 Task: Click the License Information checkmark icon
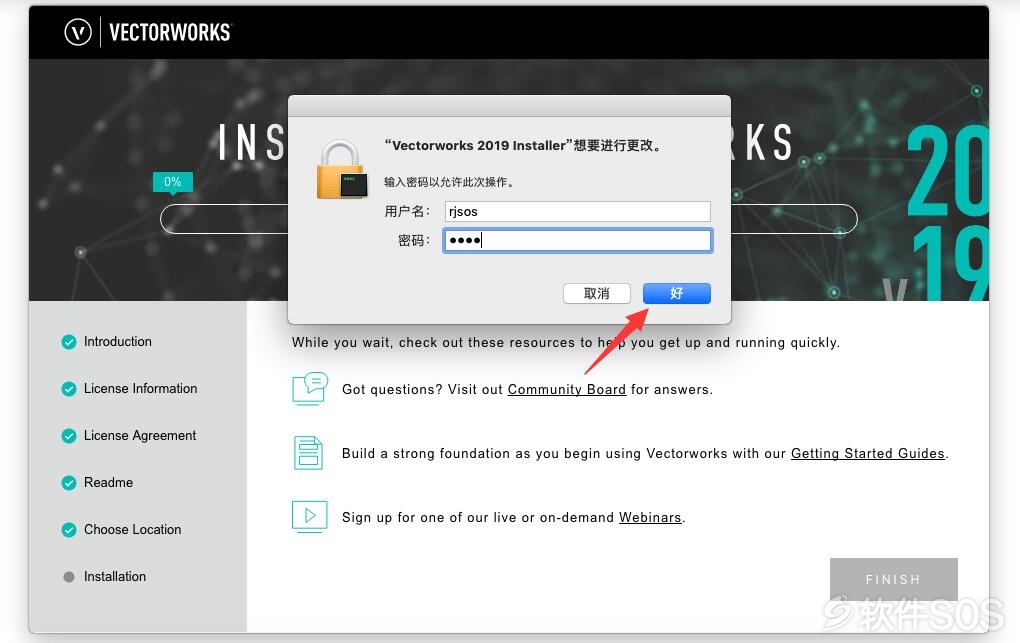point(69,389)
